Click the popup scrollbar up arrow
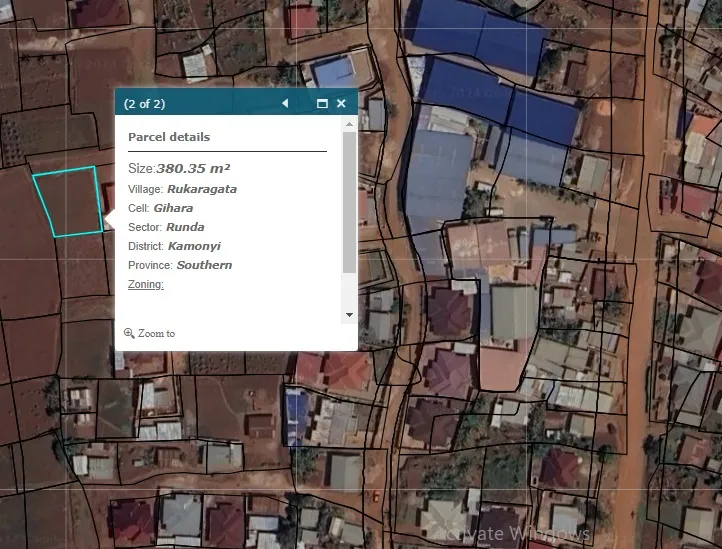The width and height of the screenshot is (722, 549). (349, 124)
